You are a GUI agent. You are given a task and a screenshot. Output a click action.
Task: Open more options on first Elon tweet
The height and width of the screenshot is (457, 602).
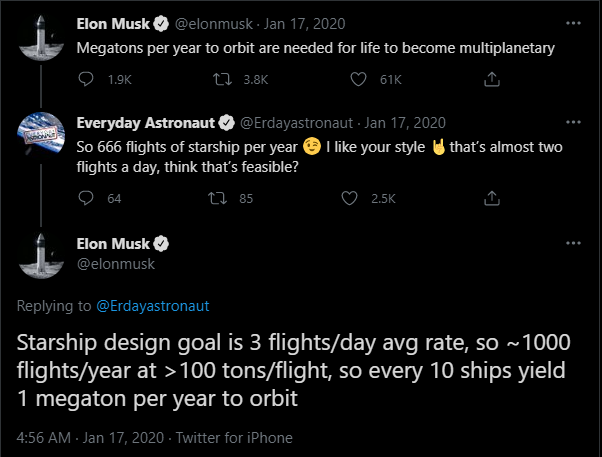(x=573, y=22)
